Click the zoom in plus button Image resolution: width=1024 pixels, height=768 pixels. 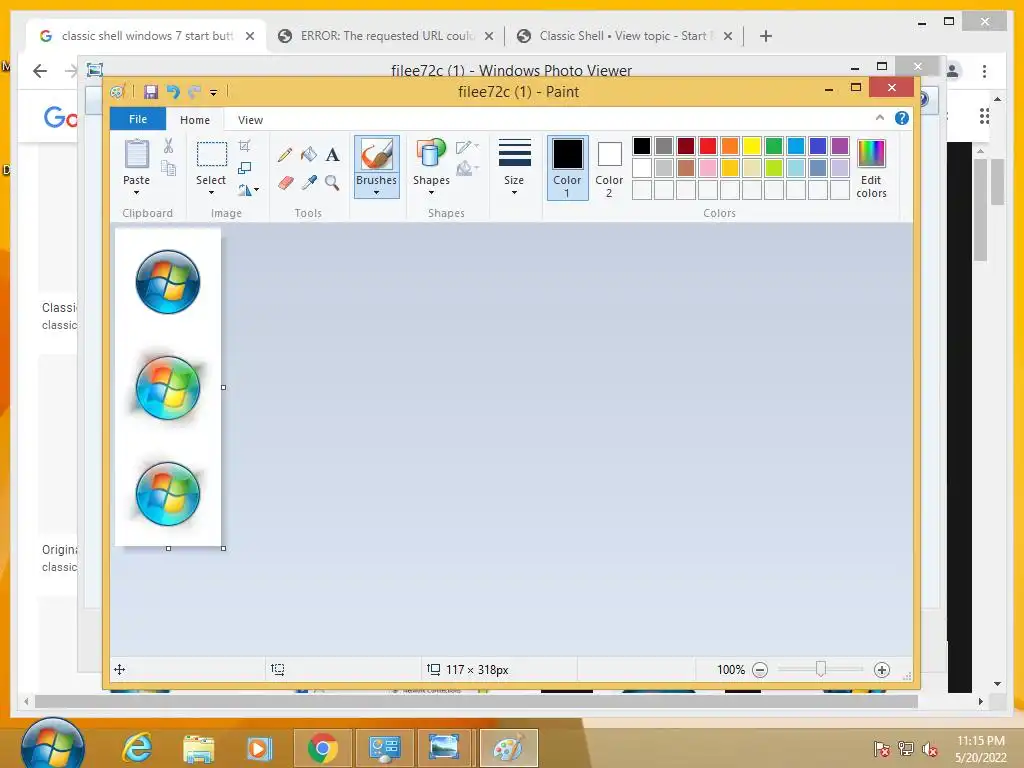coord(882,669)
